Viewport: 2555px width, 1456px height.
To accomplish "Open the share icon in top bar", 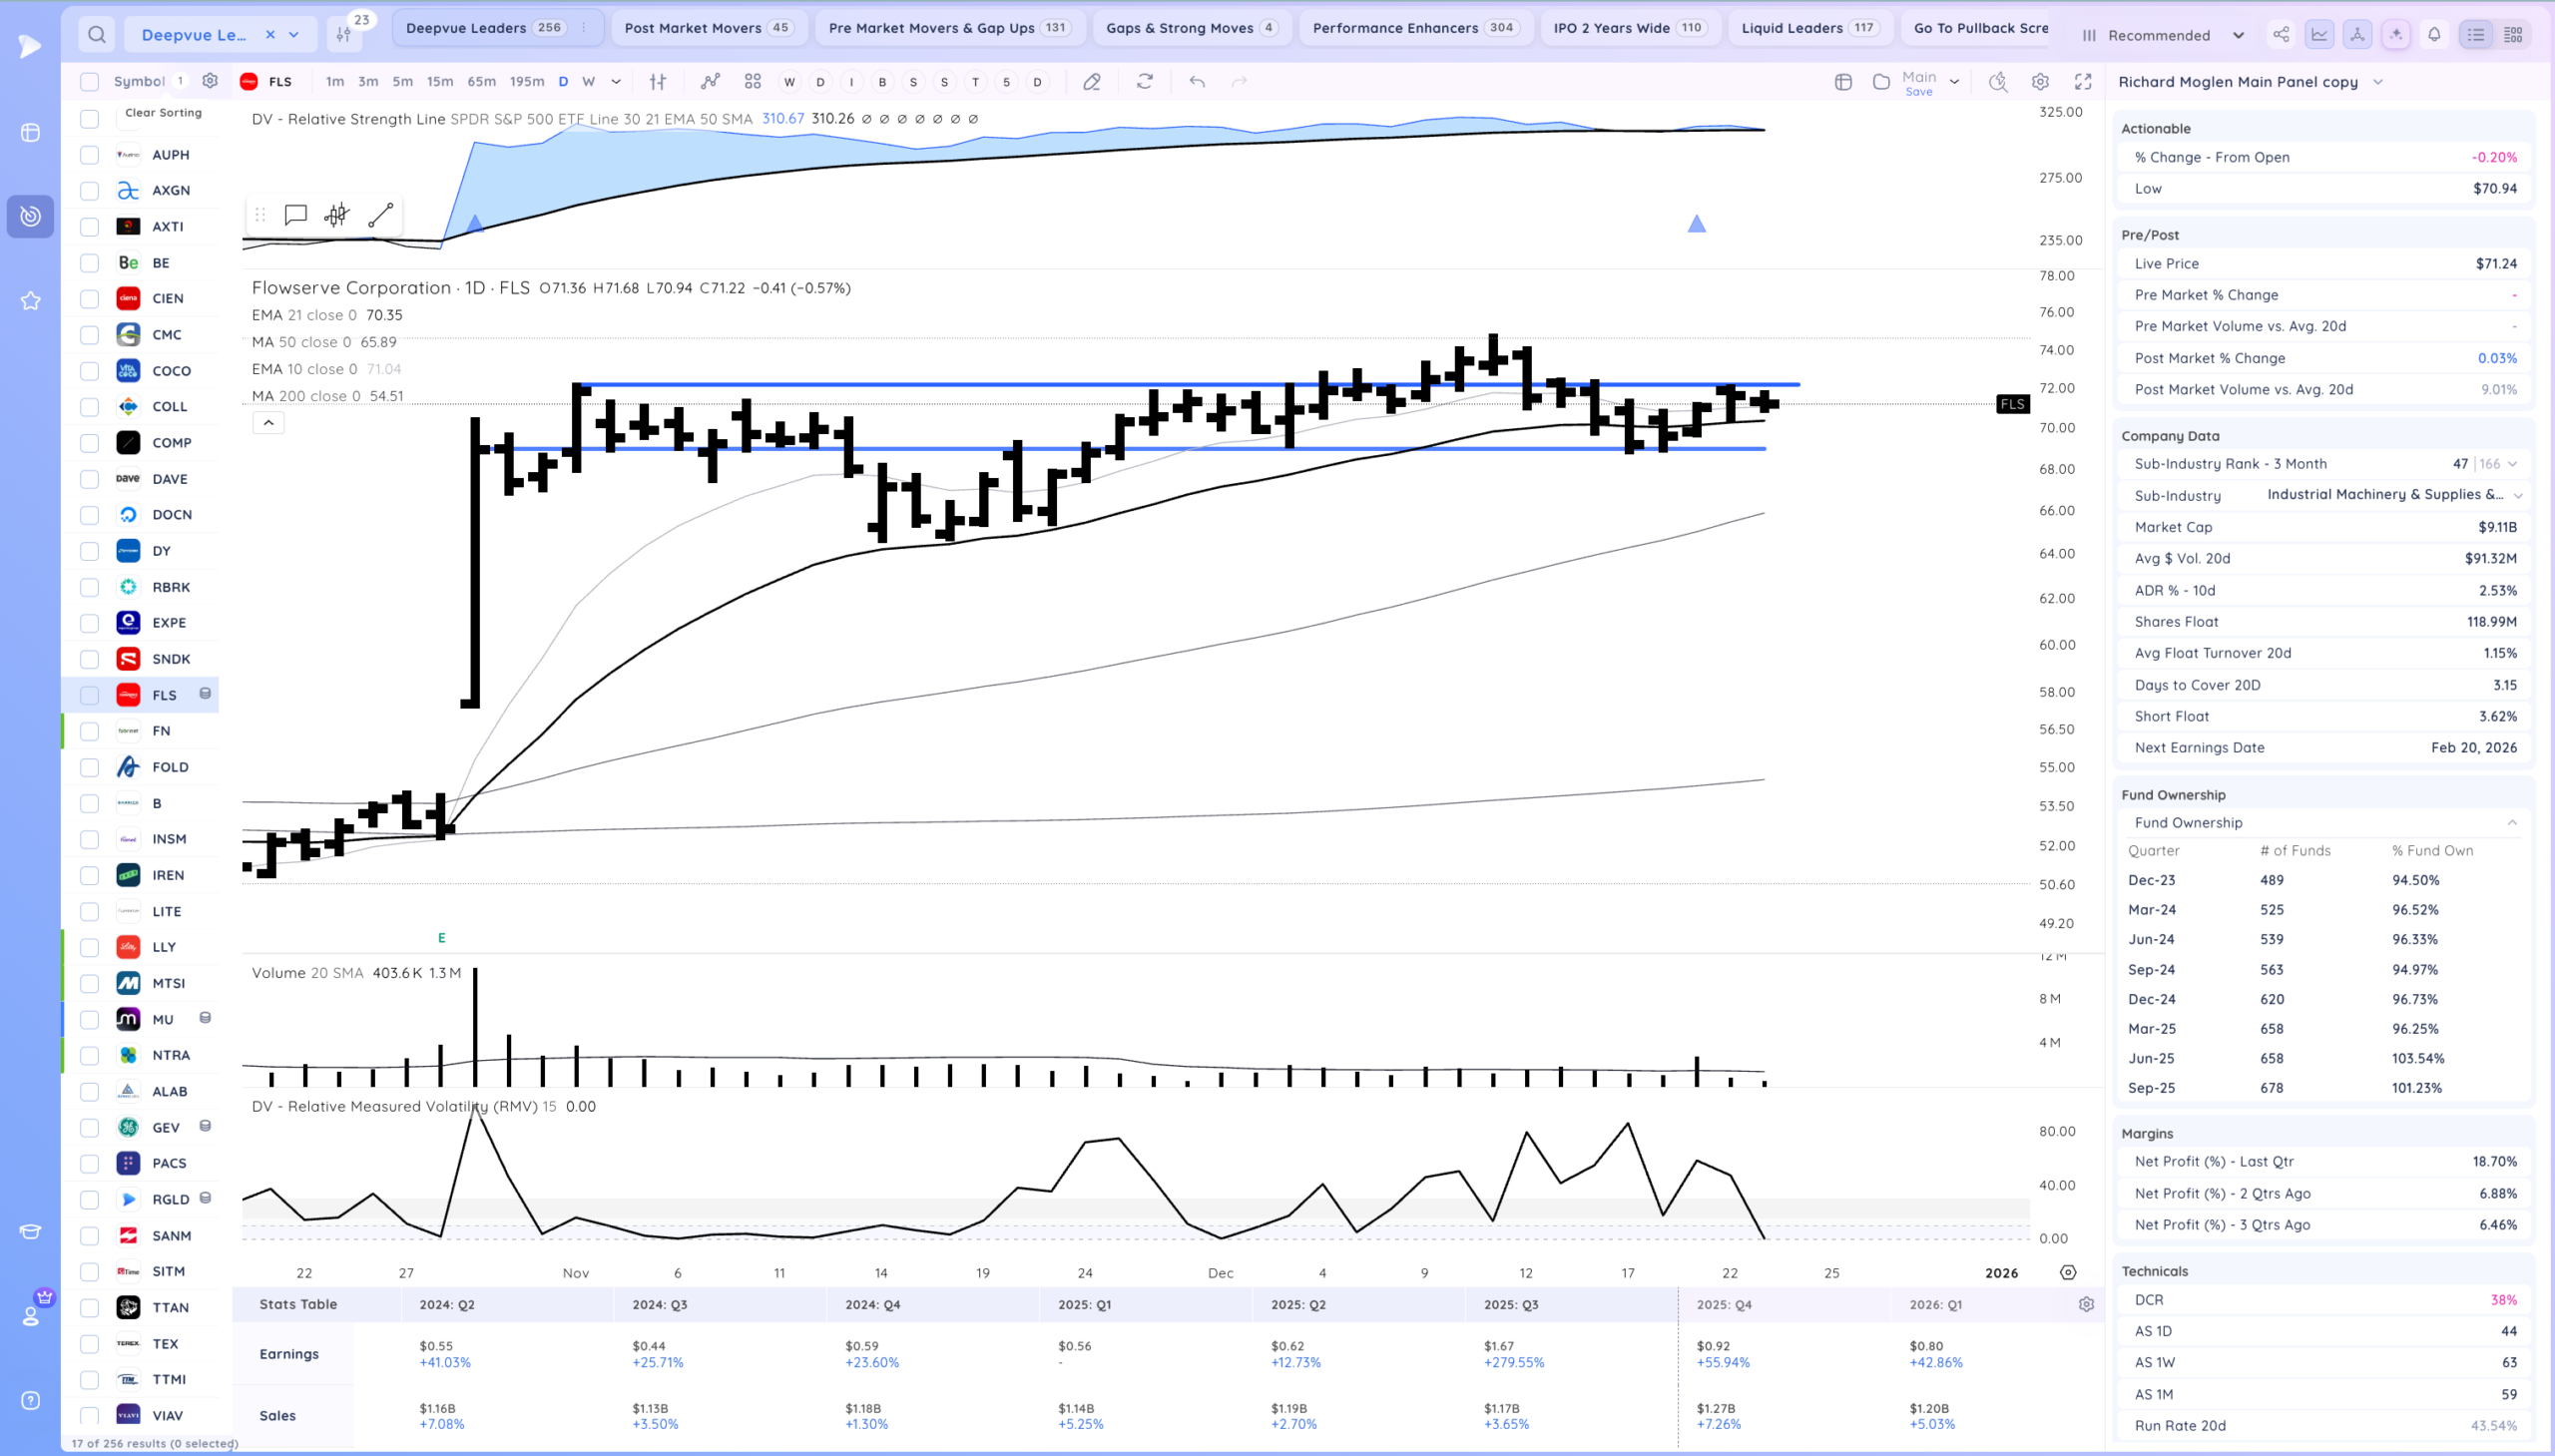I will point(2280,35).
